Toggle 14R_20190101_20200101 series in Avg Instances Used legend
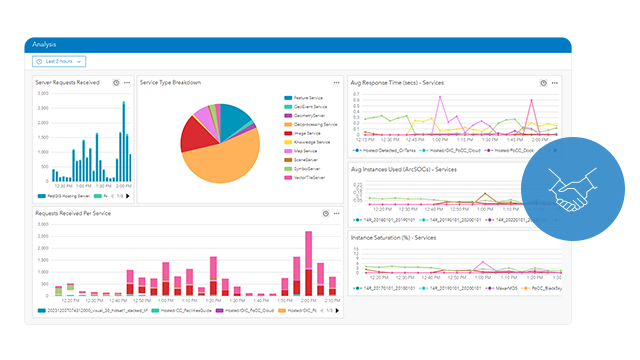Viewport: 640px width, 360px height. click(x=450, y=220)
